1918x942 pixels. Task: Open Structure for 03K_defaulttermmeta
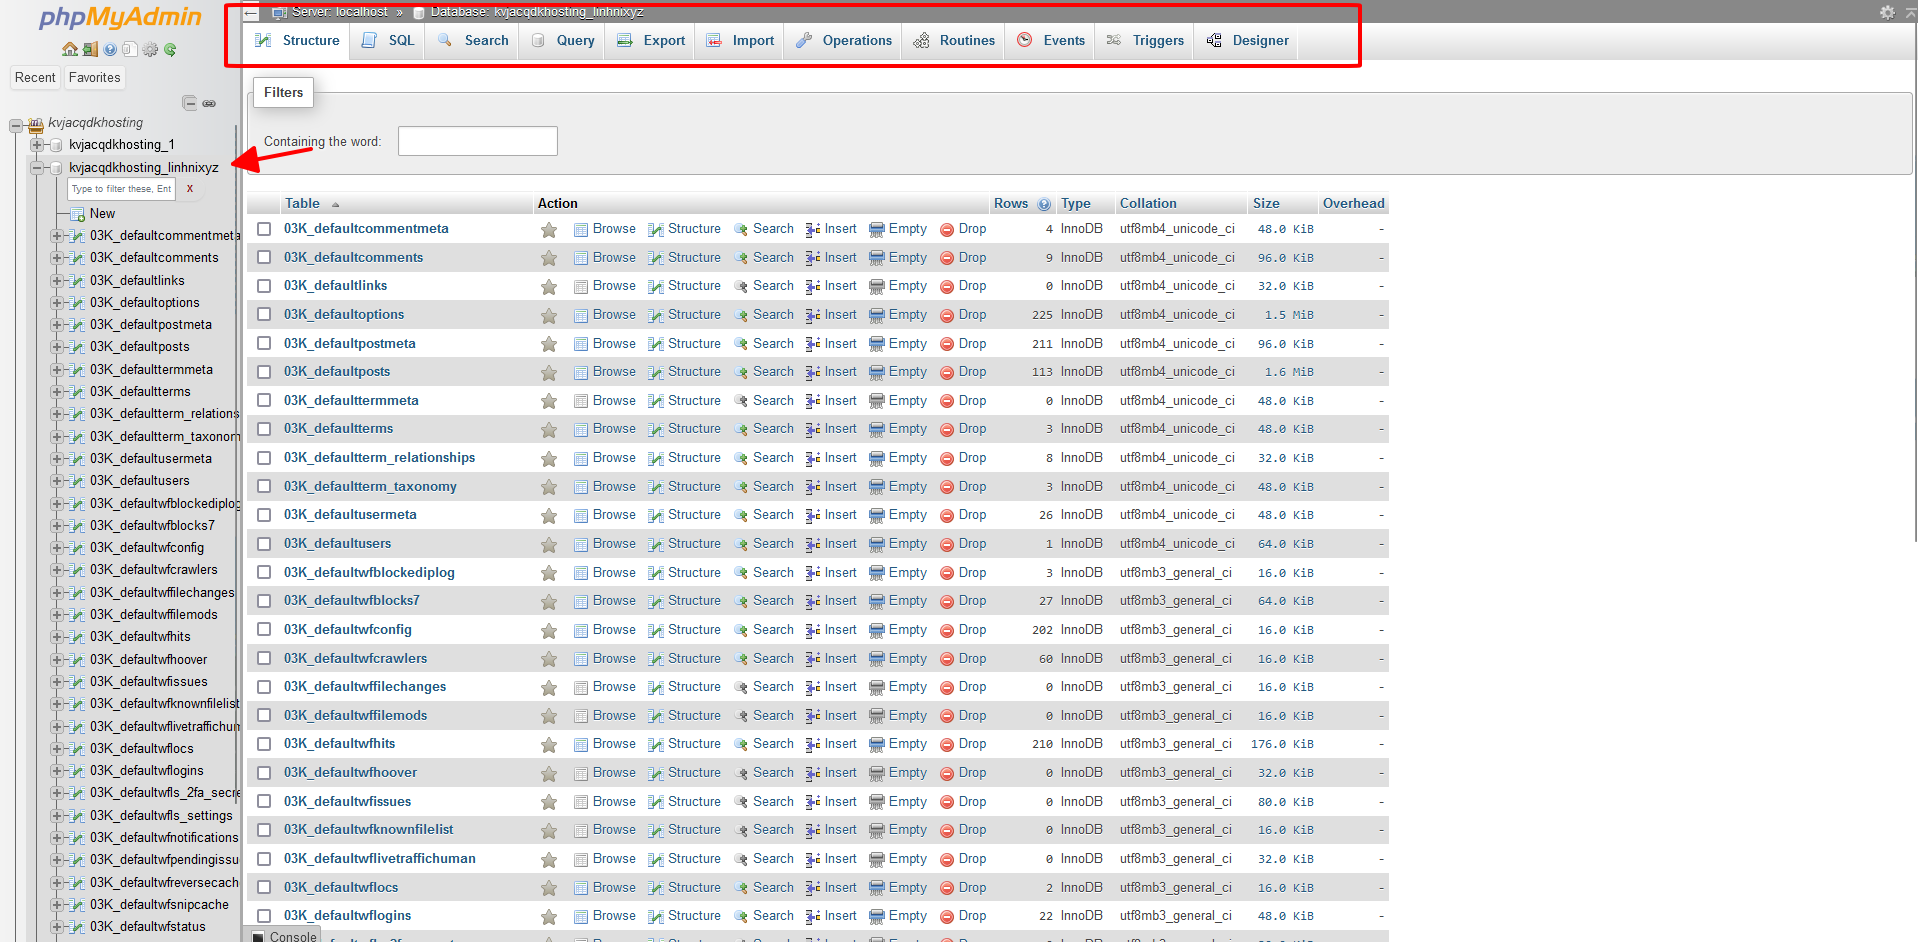point(685,401)
